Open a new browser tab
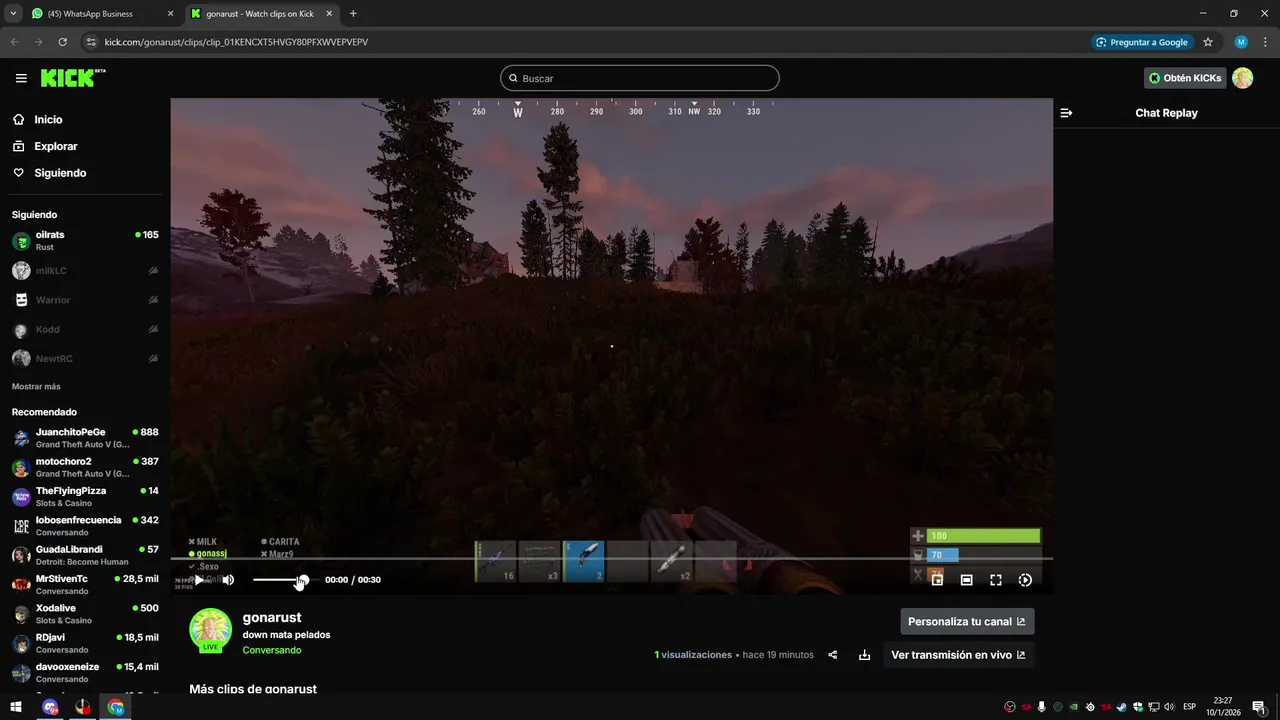 (x=353, y=14)
